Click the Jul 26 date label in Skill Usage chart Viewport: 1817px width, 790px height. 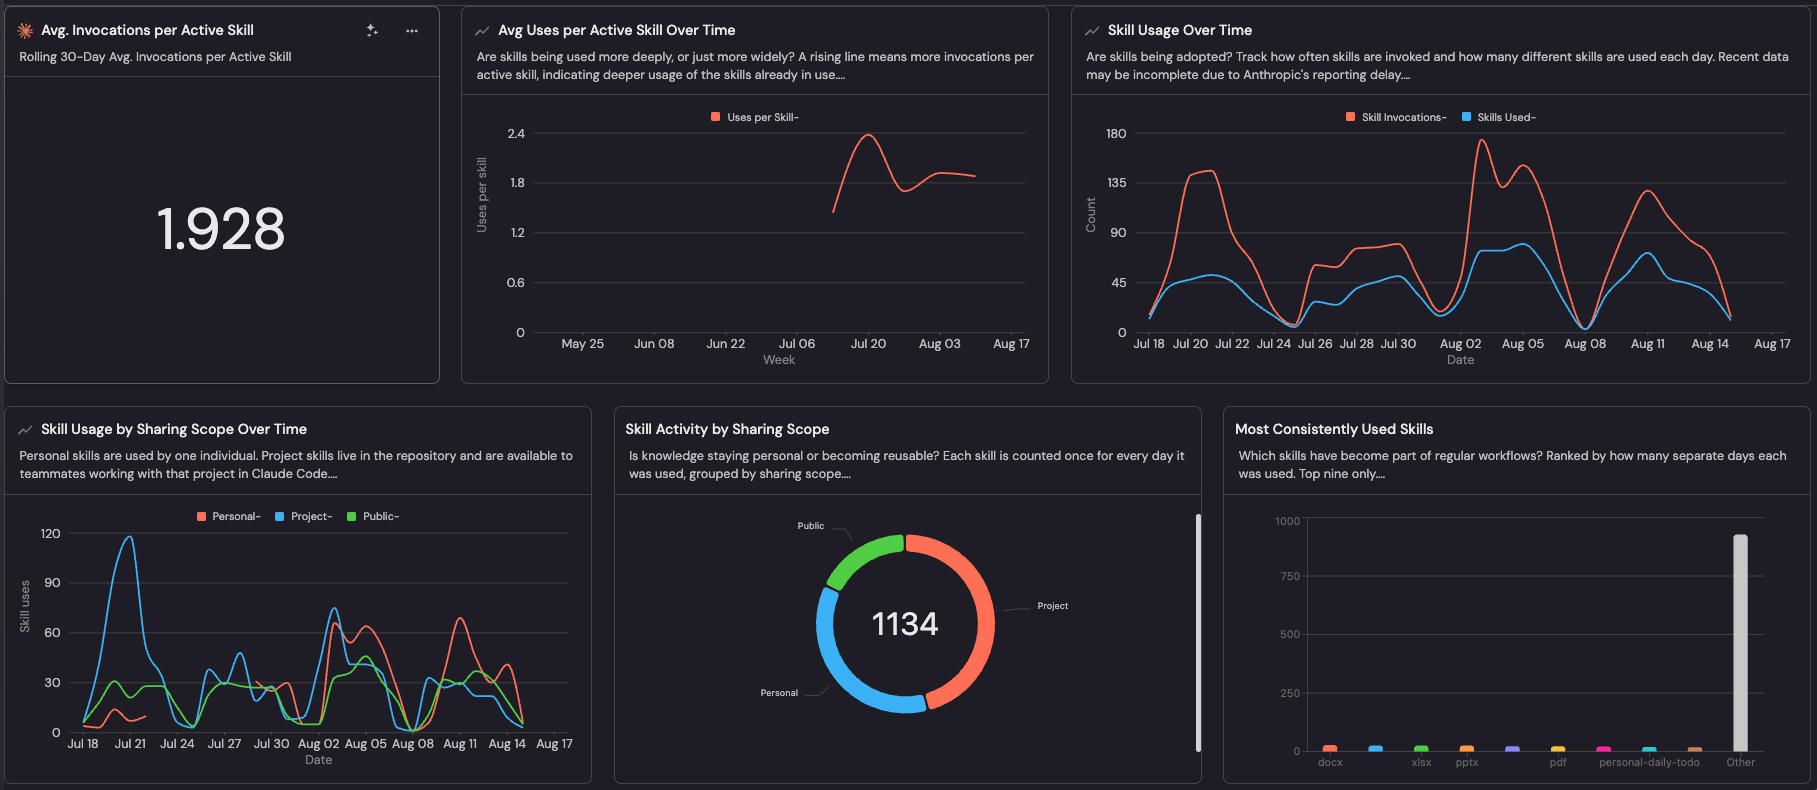click(1315, 343)
